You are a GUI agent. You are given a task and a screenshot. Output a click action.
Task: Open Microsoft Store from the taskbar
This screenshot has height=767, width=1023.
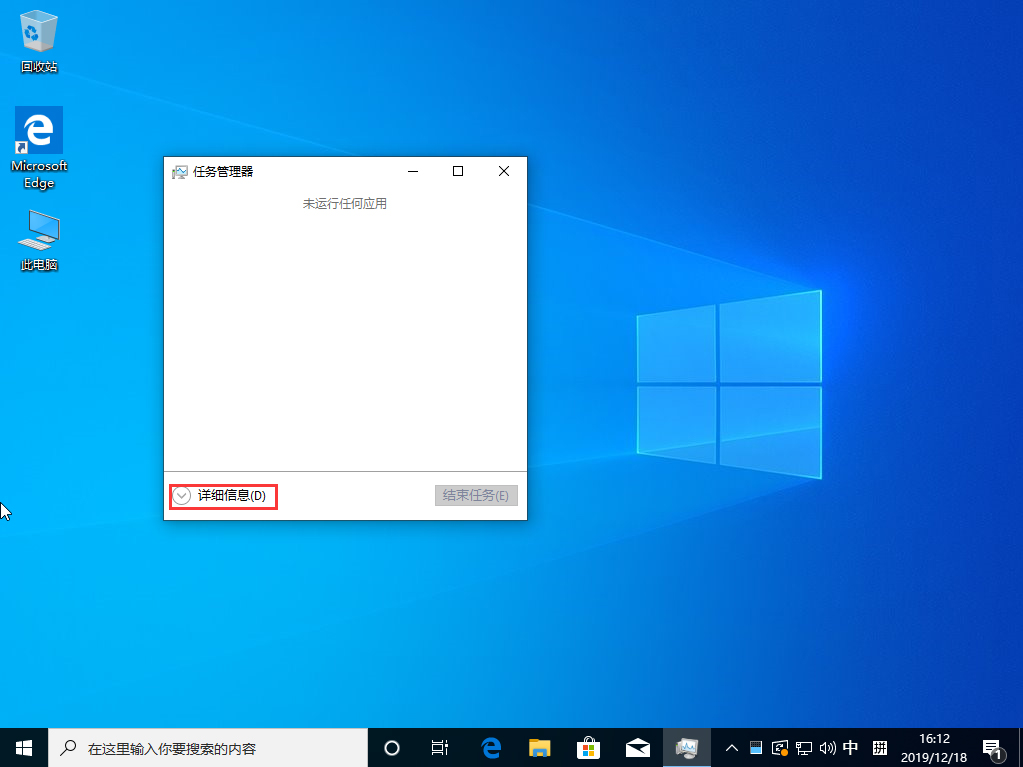pos(588,747)
